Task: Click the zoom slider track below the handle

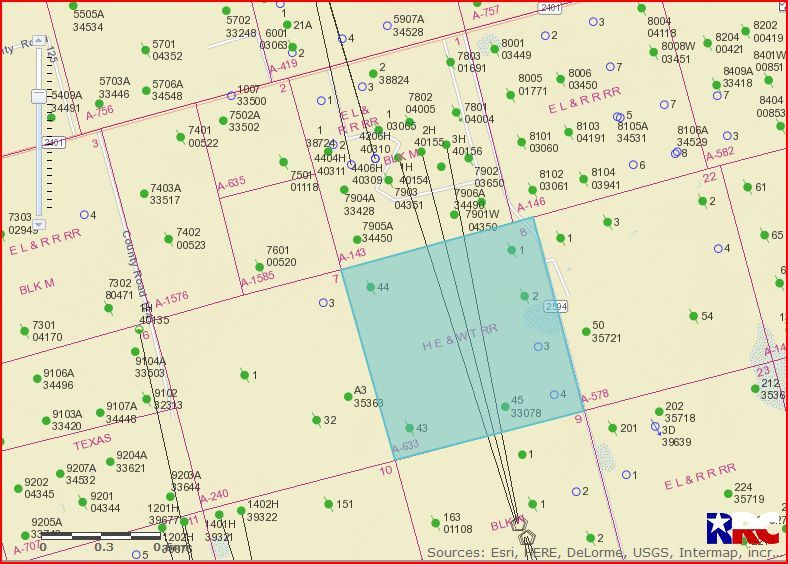Action: (39, 161)
